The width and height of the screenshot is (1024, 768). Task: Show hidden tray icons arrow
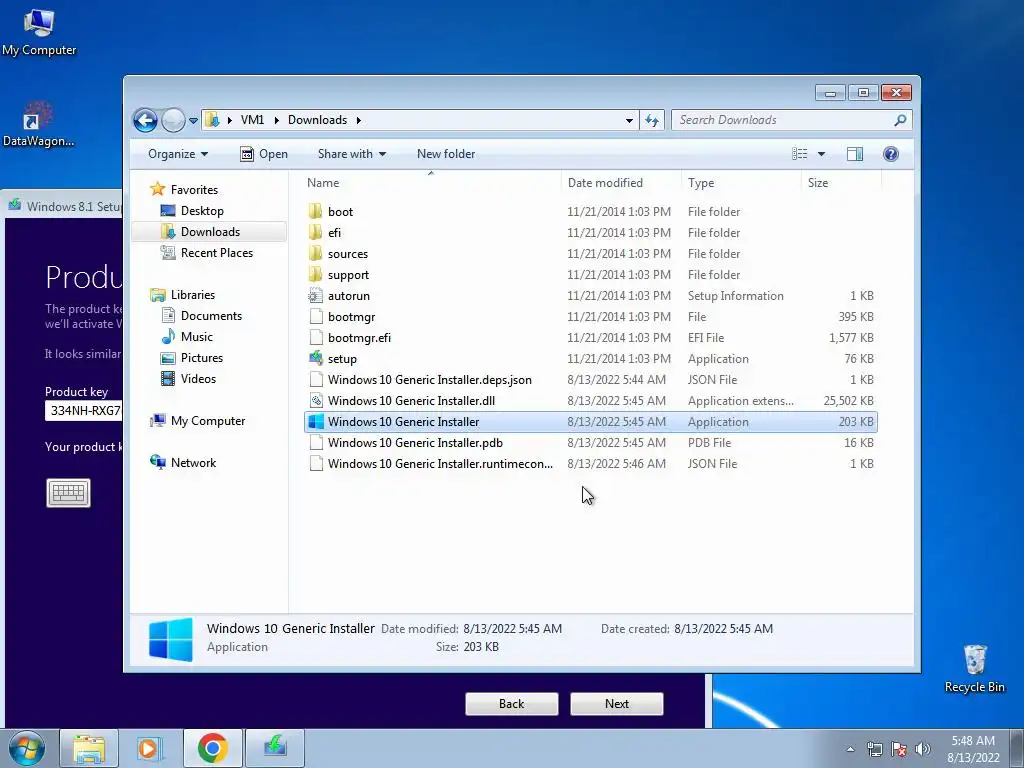850,749
